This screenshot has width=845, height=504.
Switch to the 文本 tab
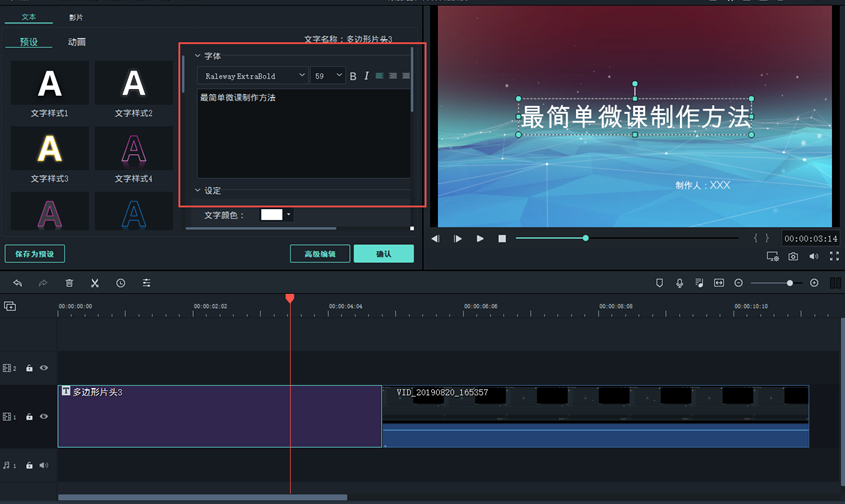pyautogui.click(x=29, y=17)
